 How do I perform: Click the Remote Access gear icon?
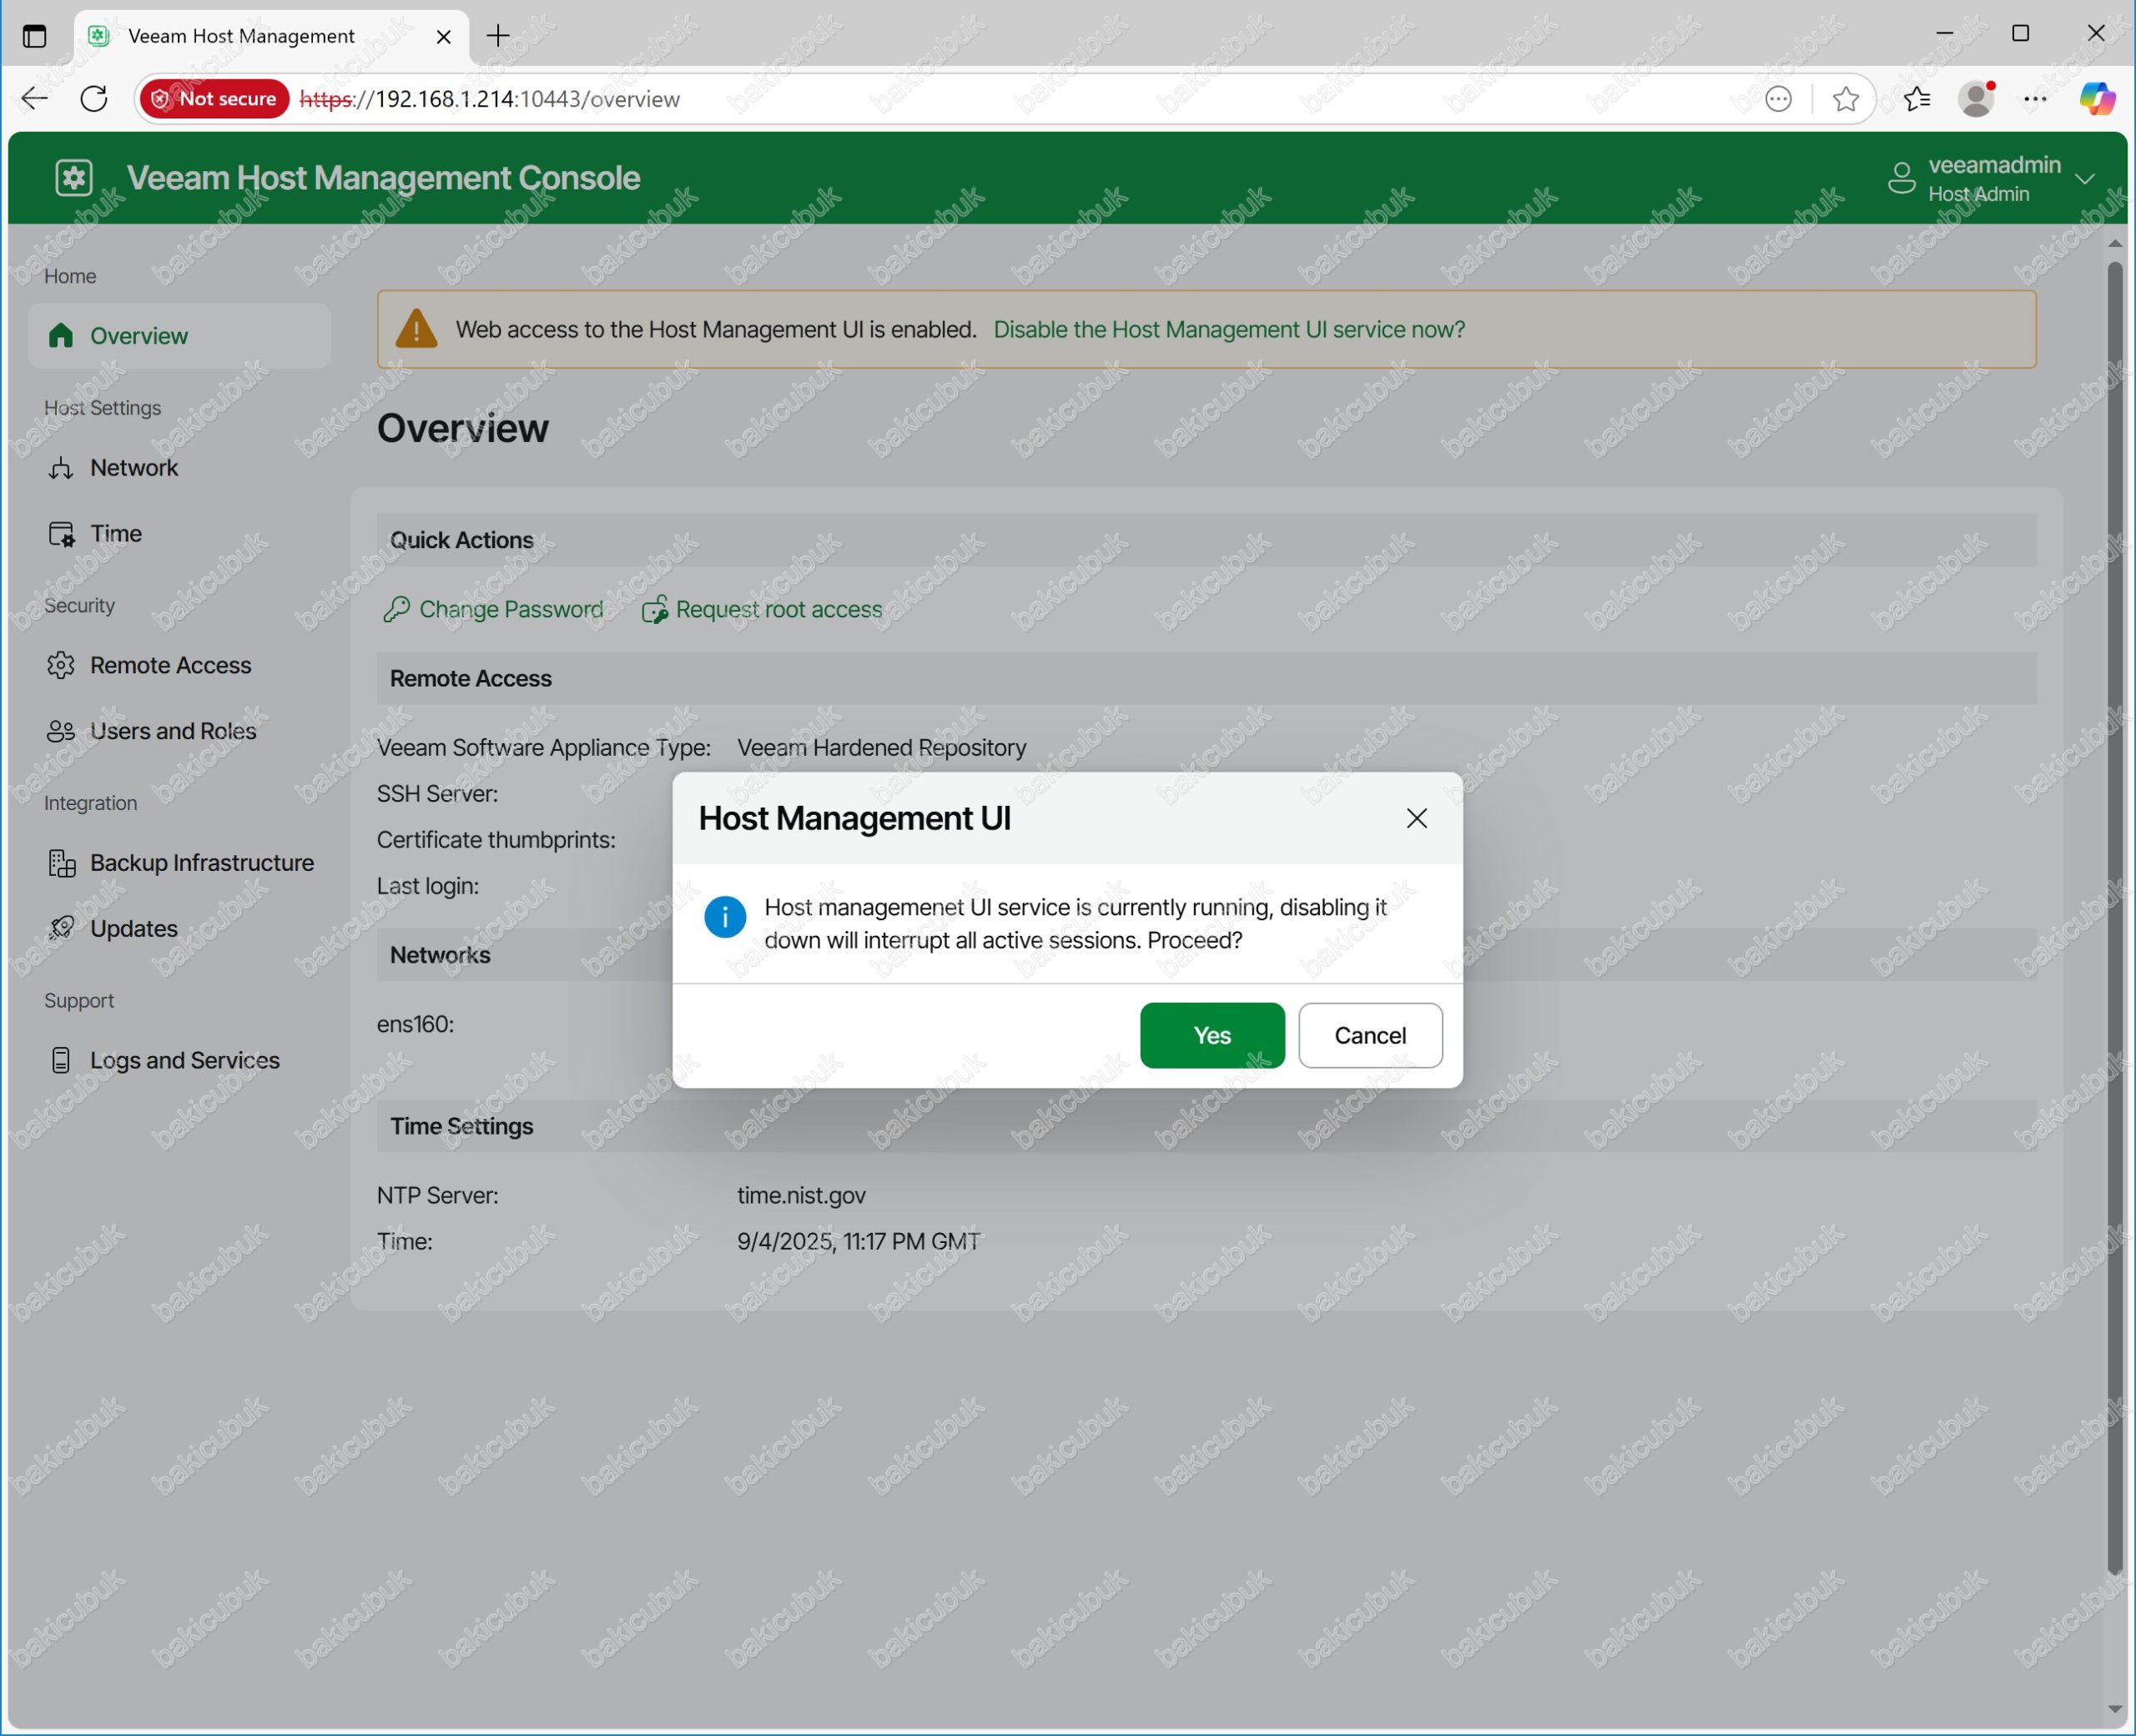click(x=61, y=665)
